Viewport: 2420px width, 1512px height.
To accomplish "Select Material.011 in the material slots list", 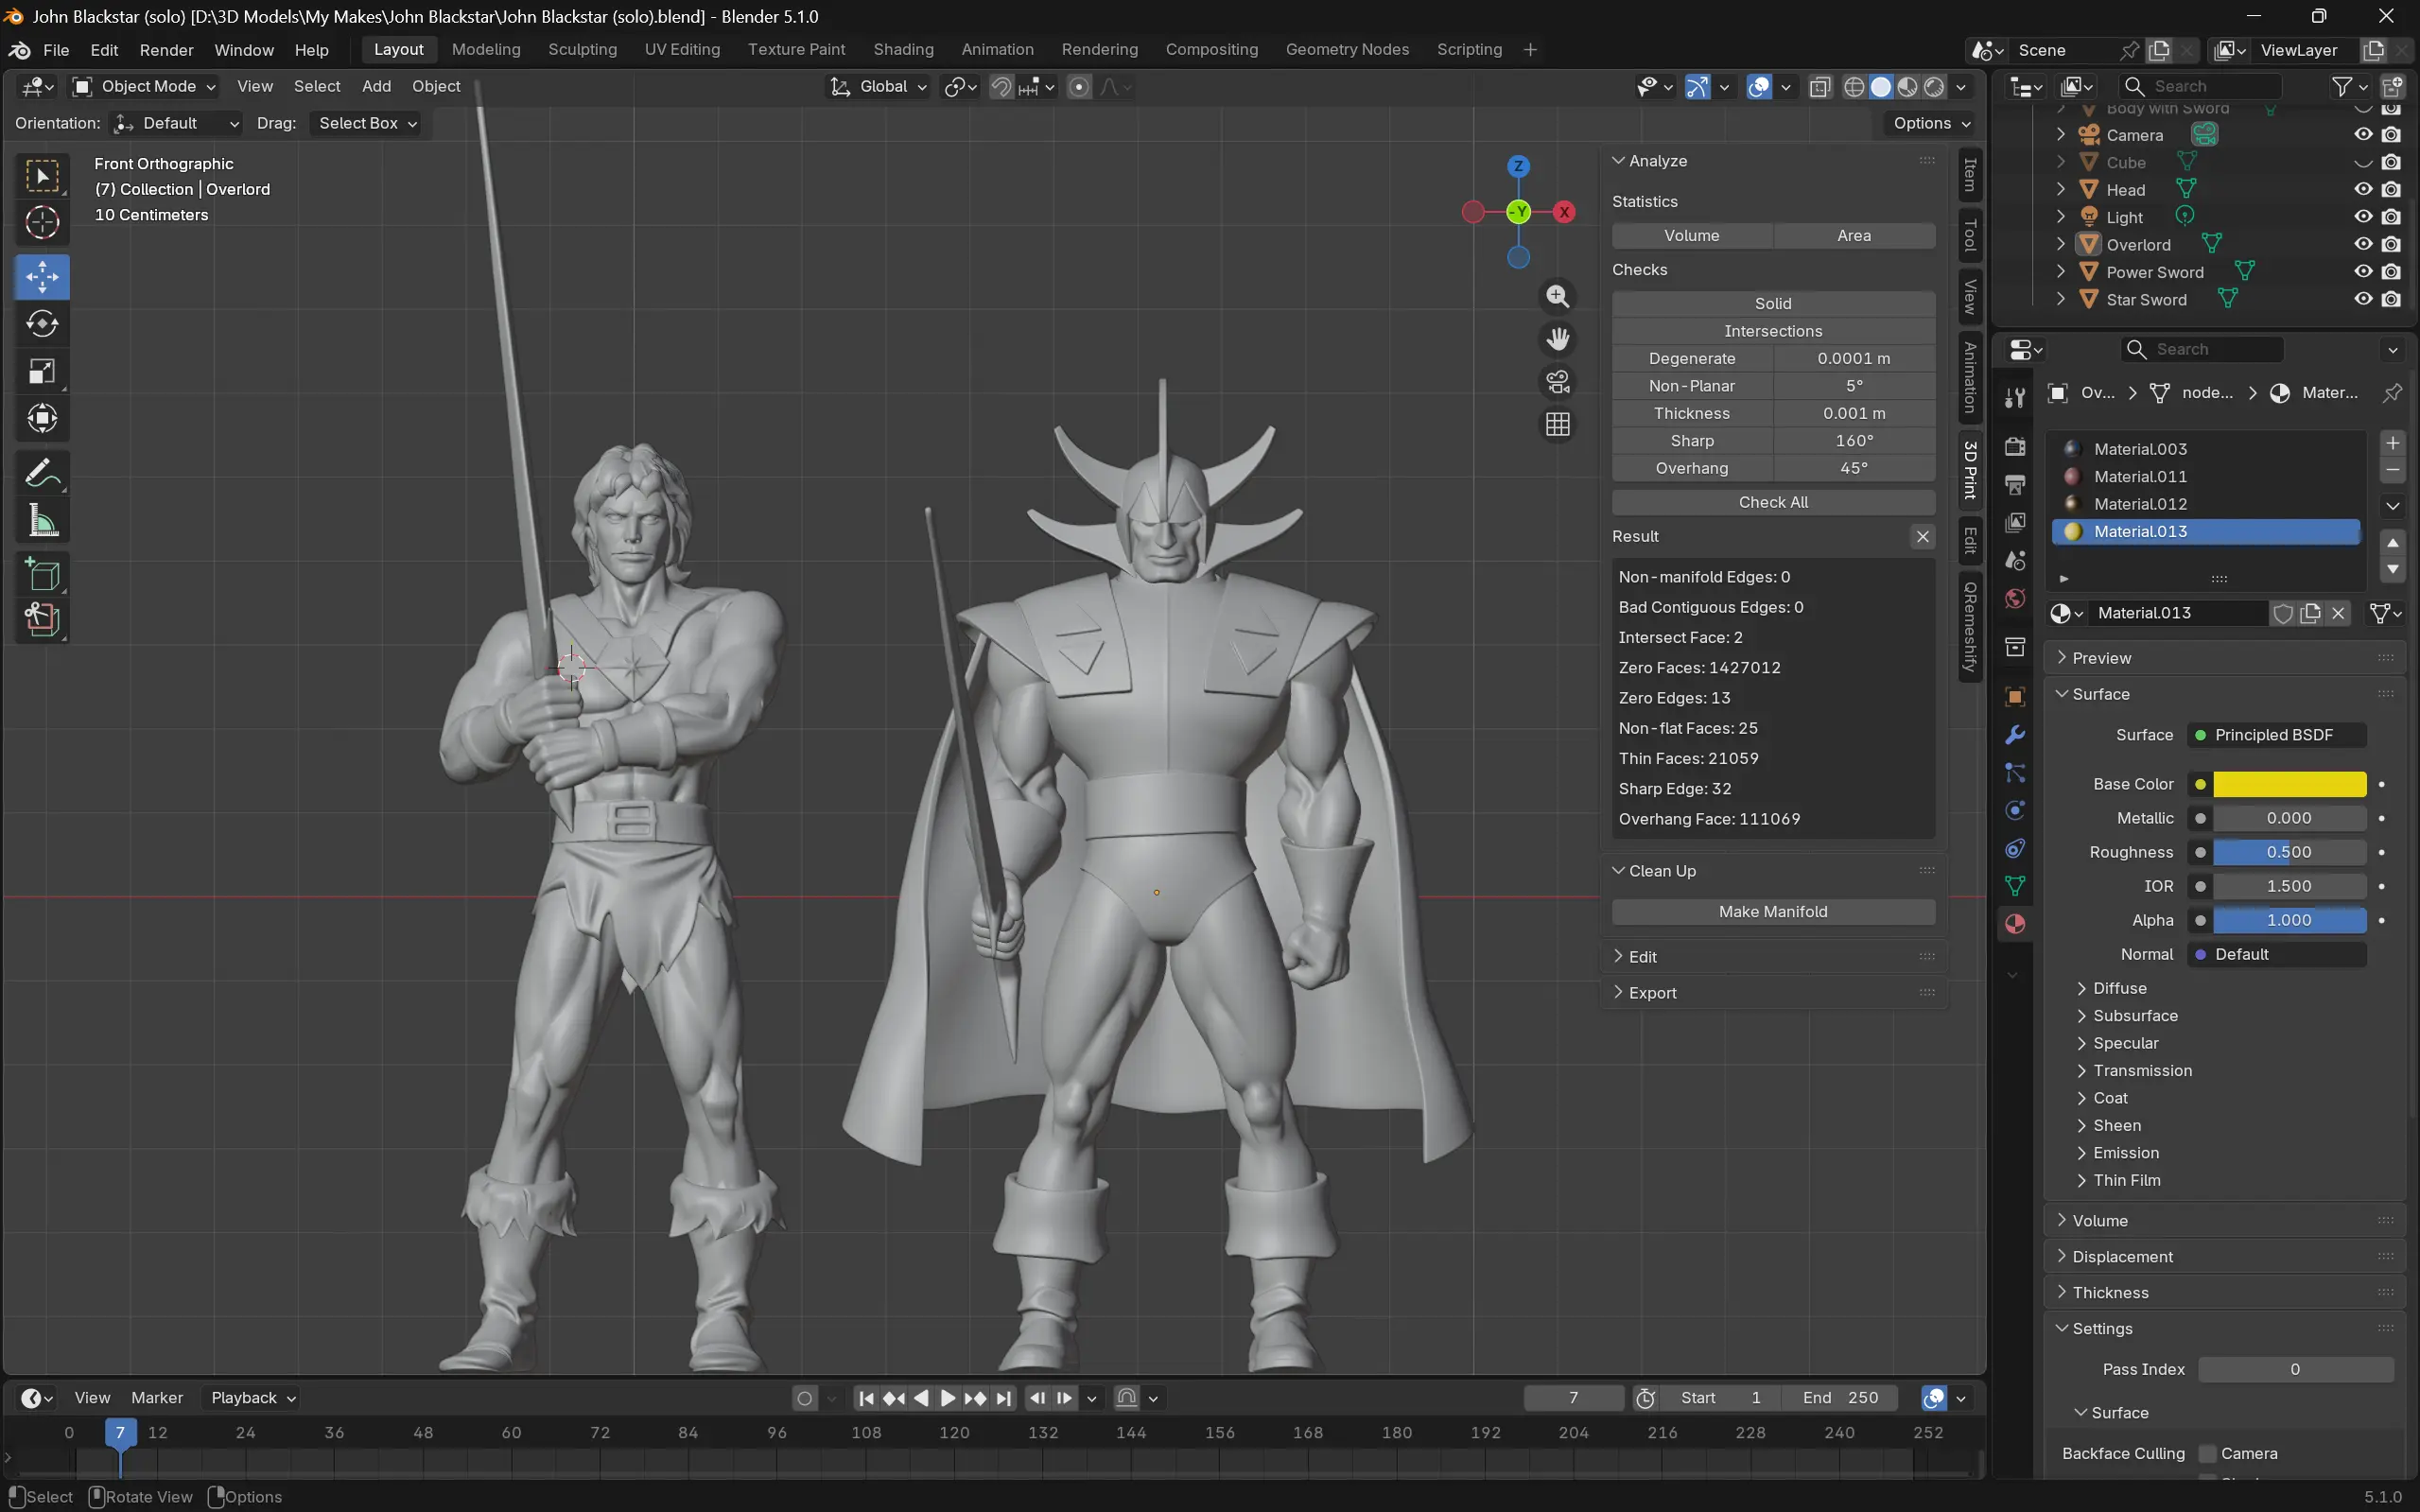I will click(2206, 477).
